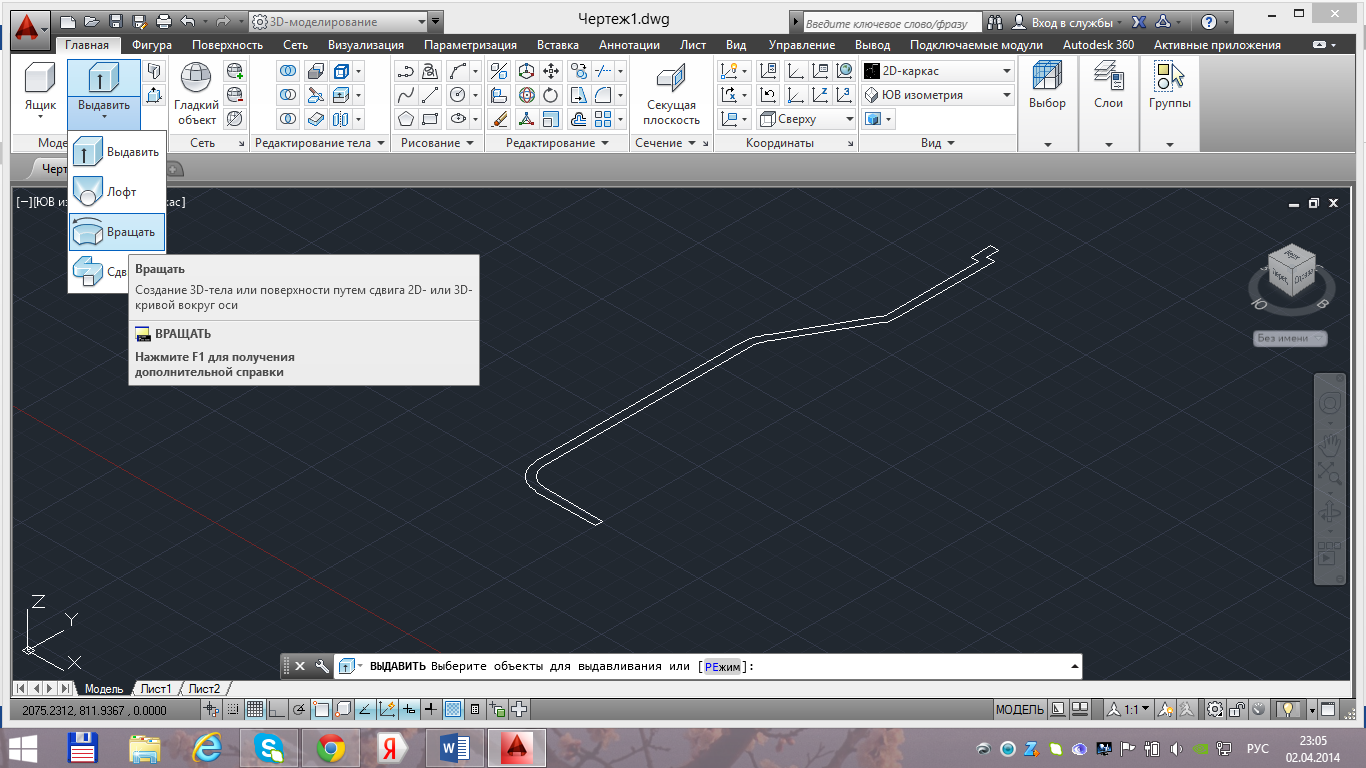Expand the Вид panel at ribbon bottom
The image size is (1366, 768).
point(937,143)
